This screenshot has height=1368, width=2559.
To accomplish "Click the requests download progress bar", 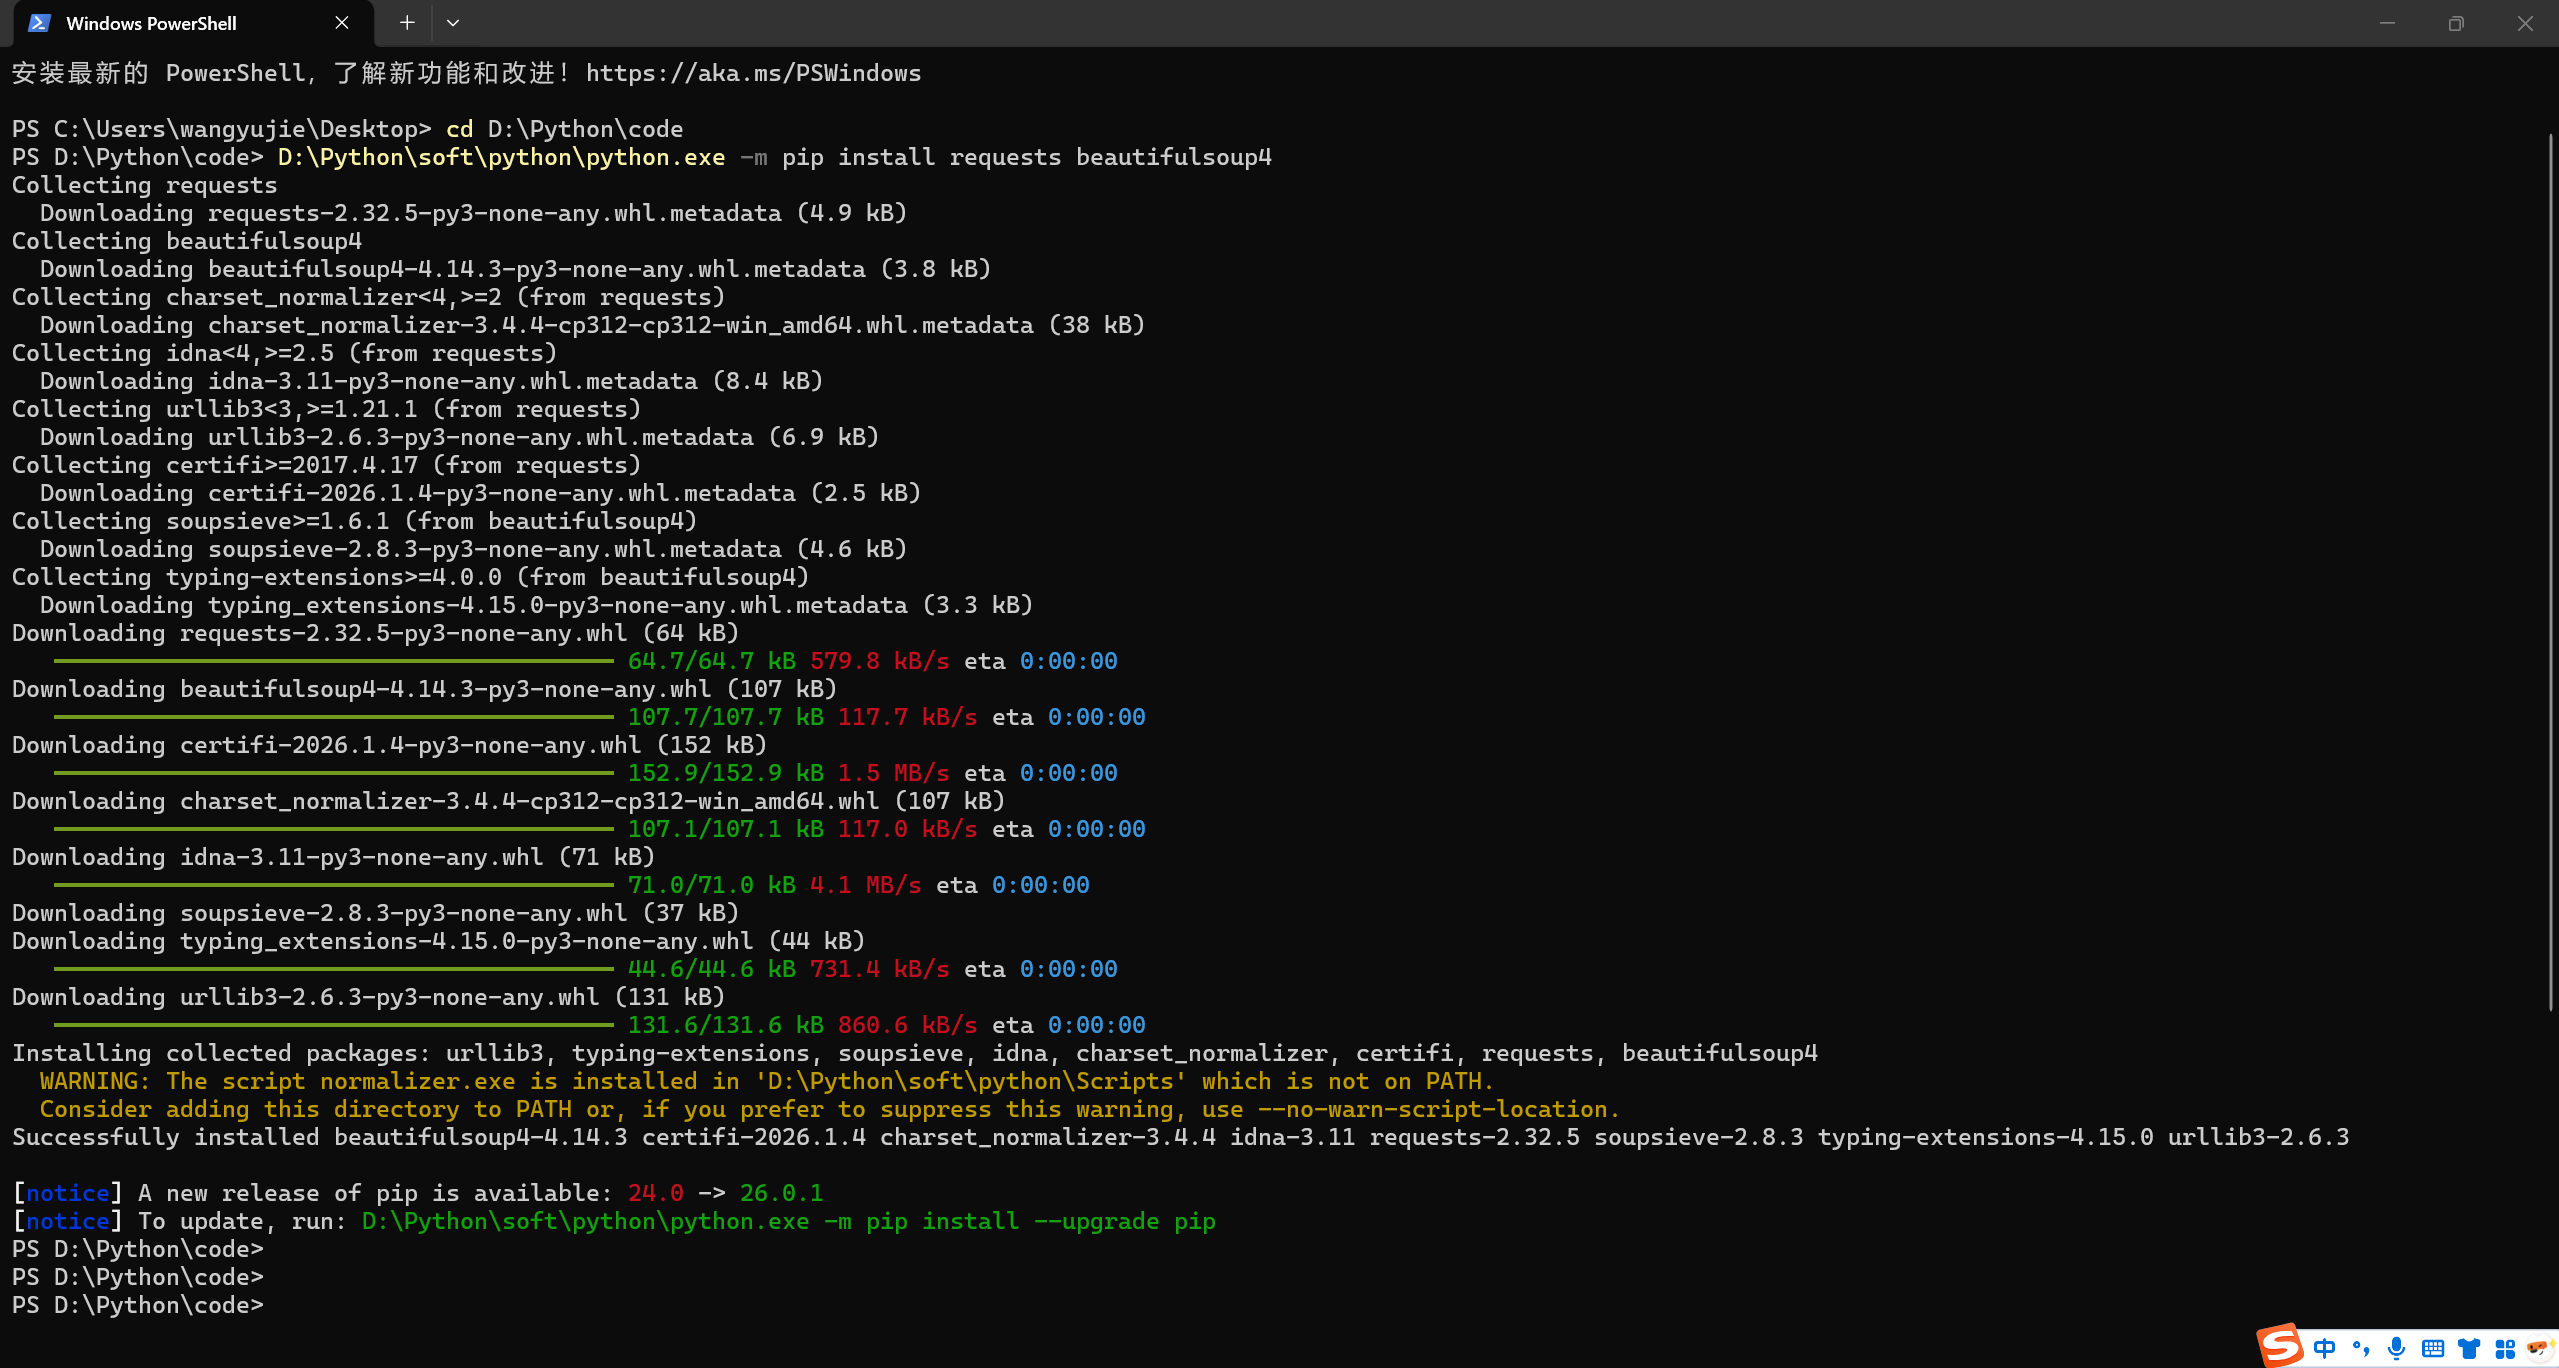I will click(333, 661).
